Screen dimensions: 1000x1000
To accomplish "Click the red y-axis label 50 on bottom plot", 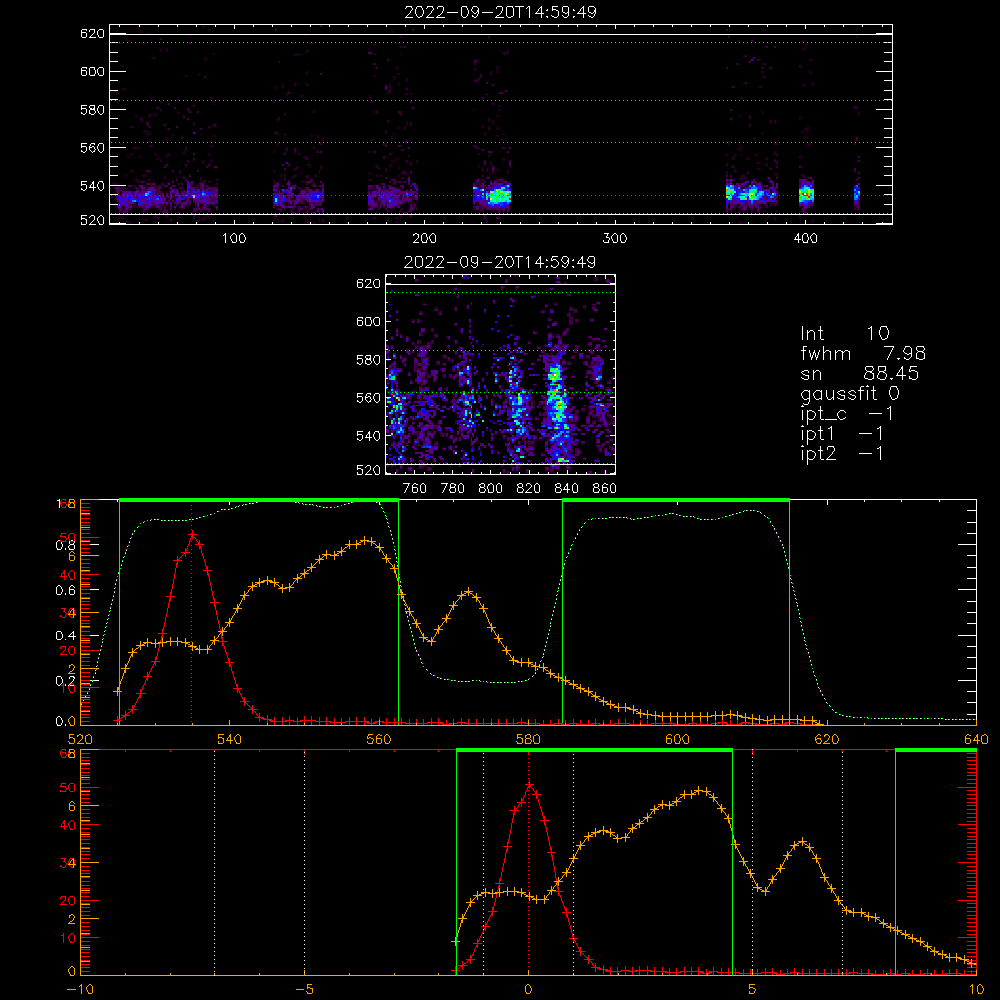I will tap(68, 788).
